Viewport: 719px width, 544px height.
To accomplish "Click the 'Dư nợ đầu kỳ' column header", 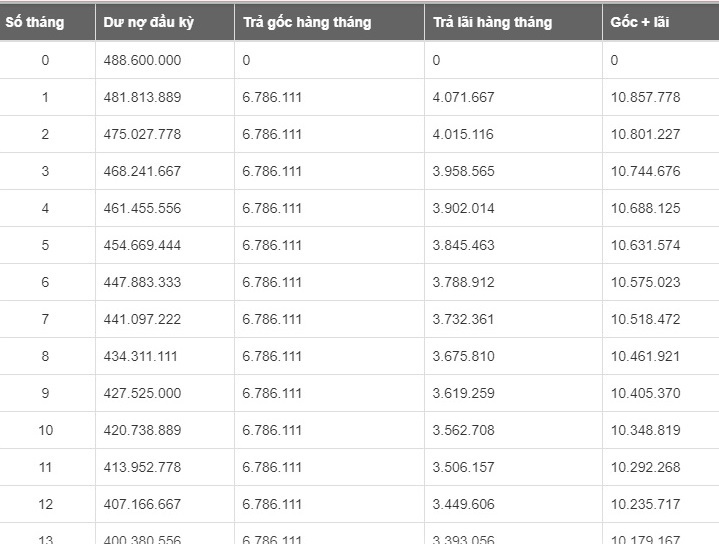I will point(148,22).
